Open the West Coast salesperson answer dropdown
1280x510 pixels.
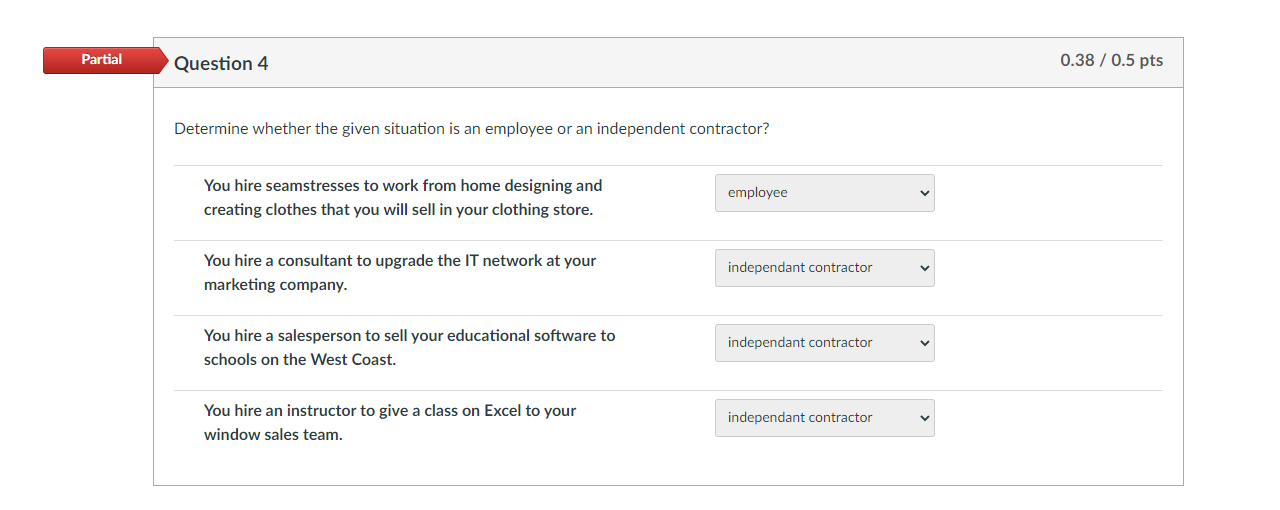click(824, 343)
